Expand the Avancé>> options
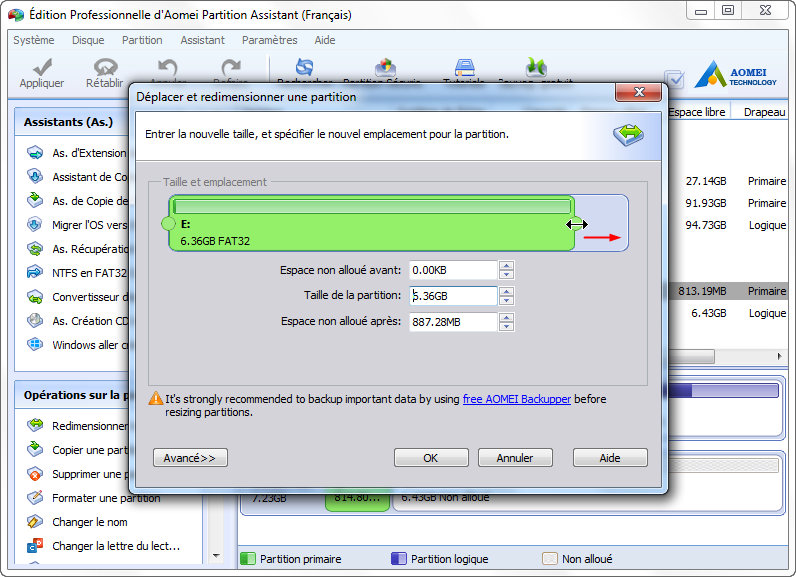Screen dimensions: 796x577 [x=190, y=458]
